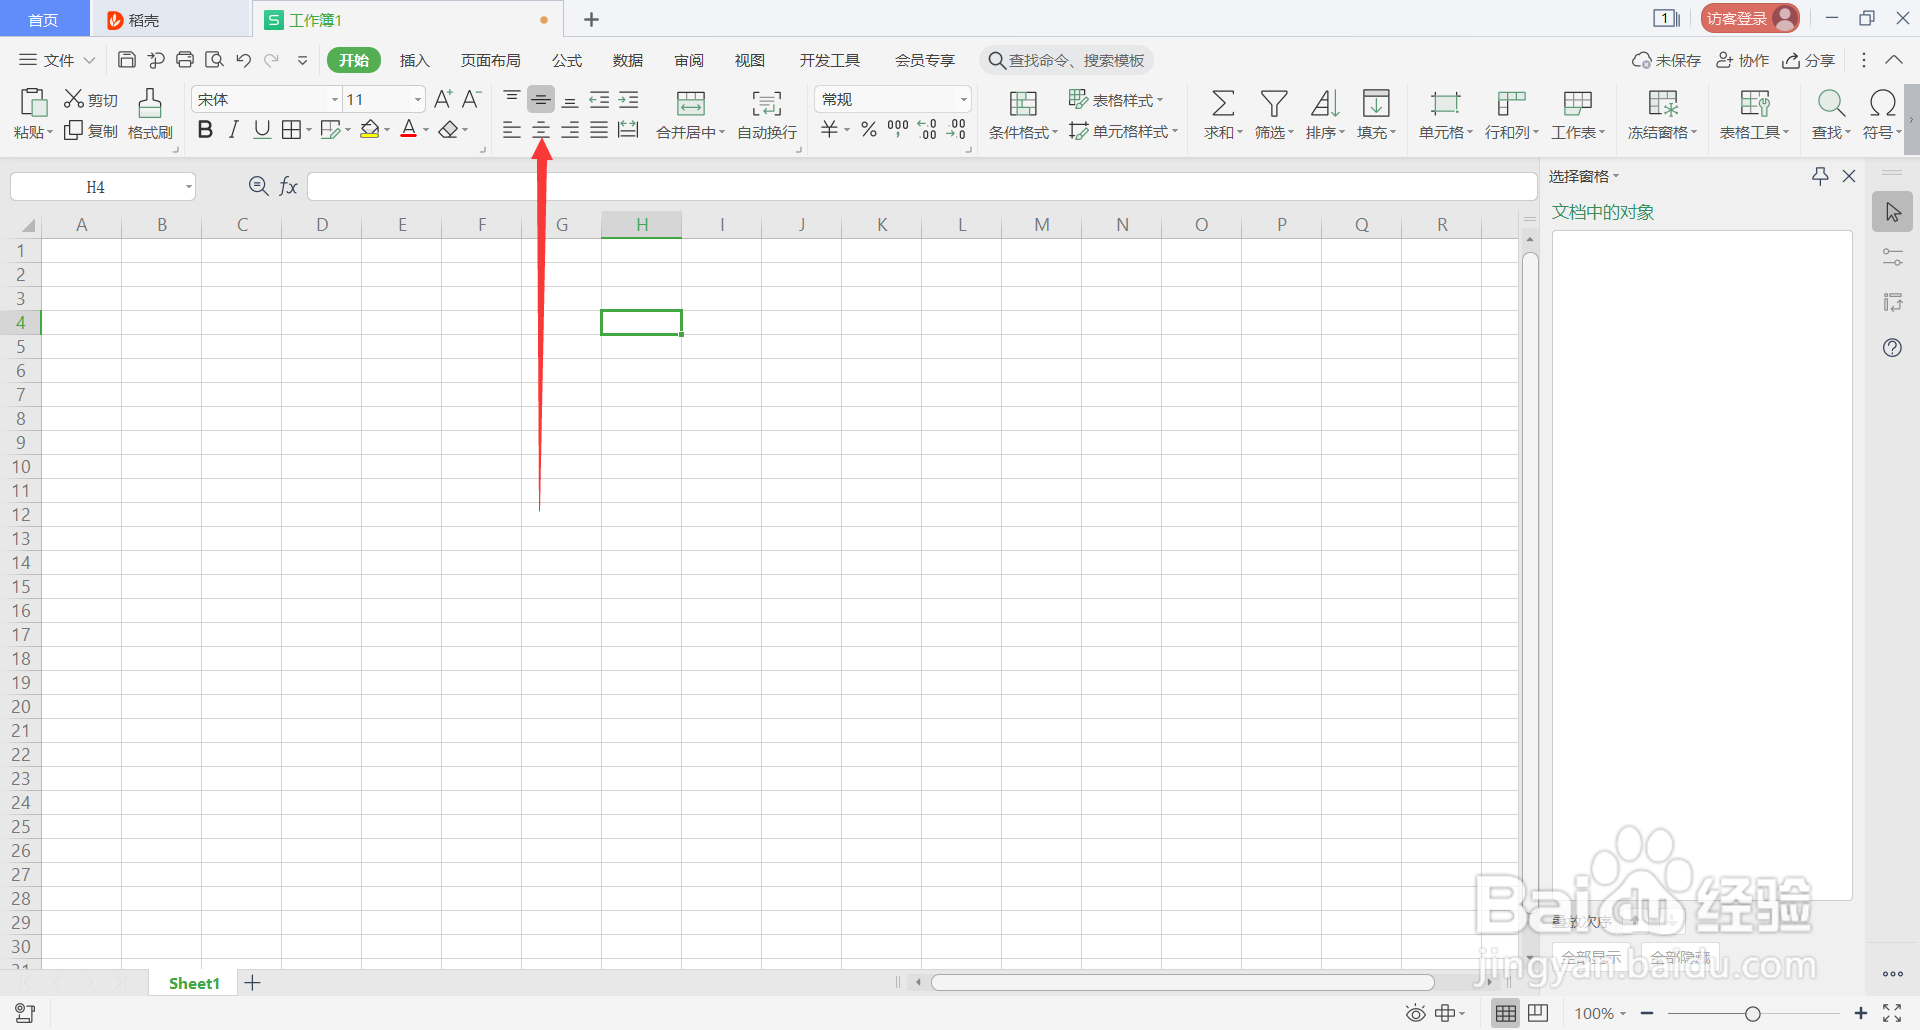Click the help question mark in sidebar

click(1892, 348)
